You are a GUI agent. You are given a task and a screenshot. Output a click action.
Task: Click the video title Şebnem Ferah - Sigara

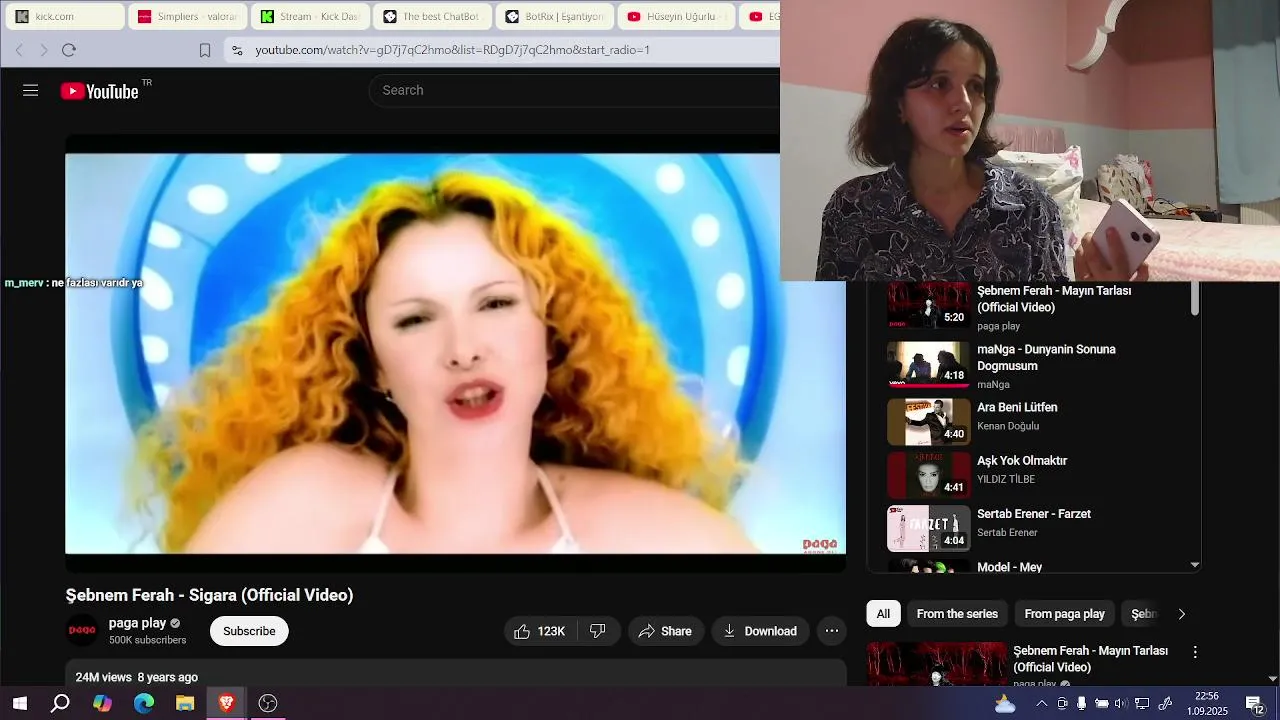(209, 595)
